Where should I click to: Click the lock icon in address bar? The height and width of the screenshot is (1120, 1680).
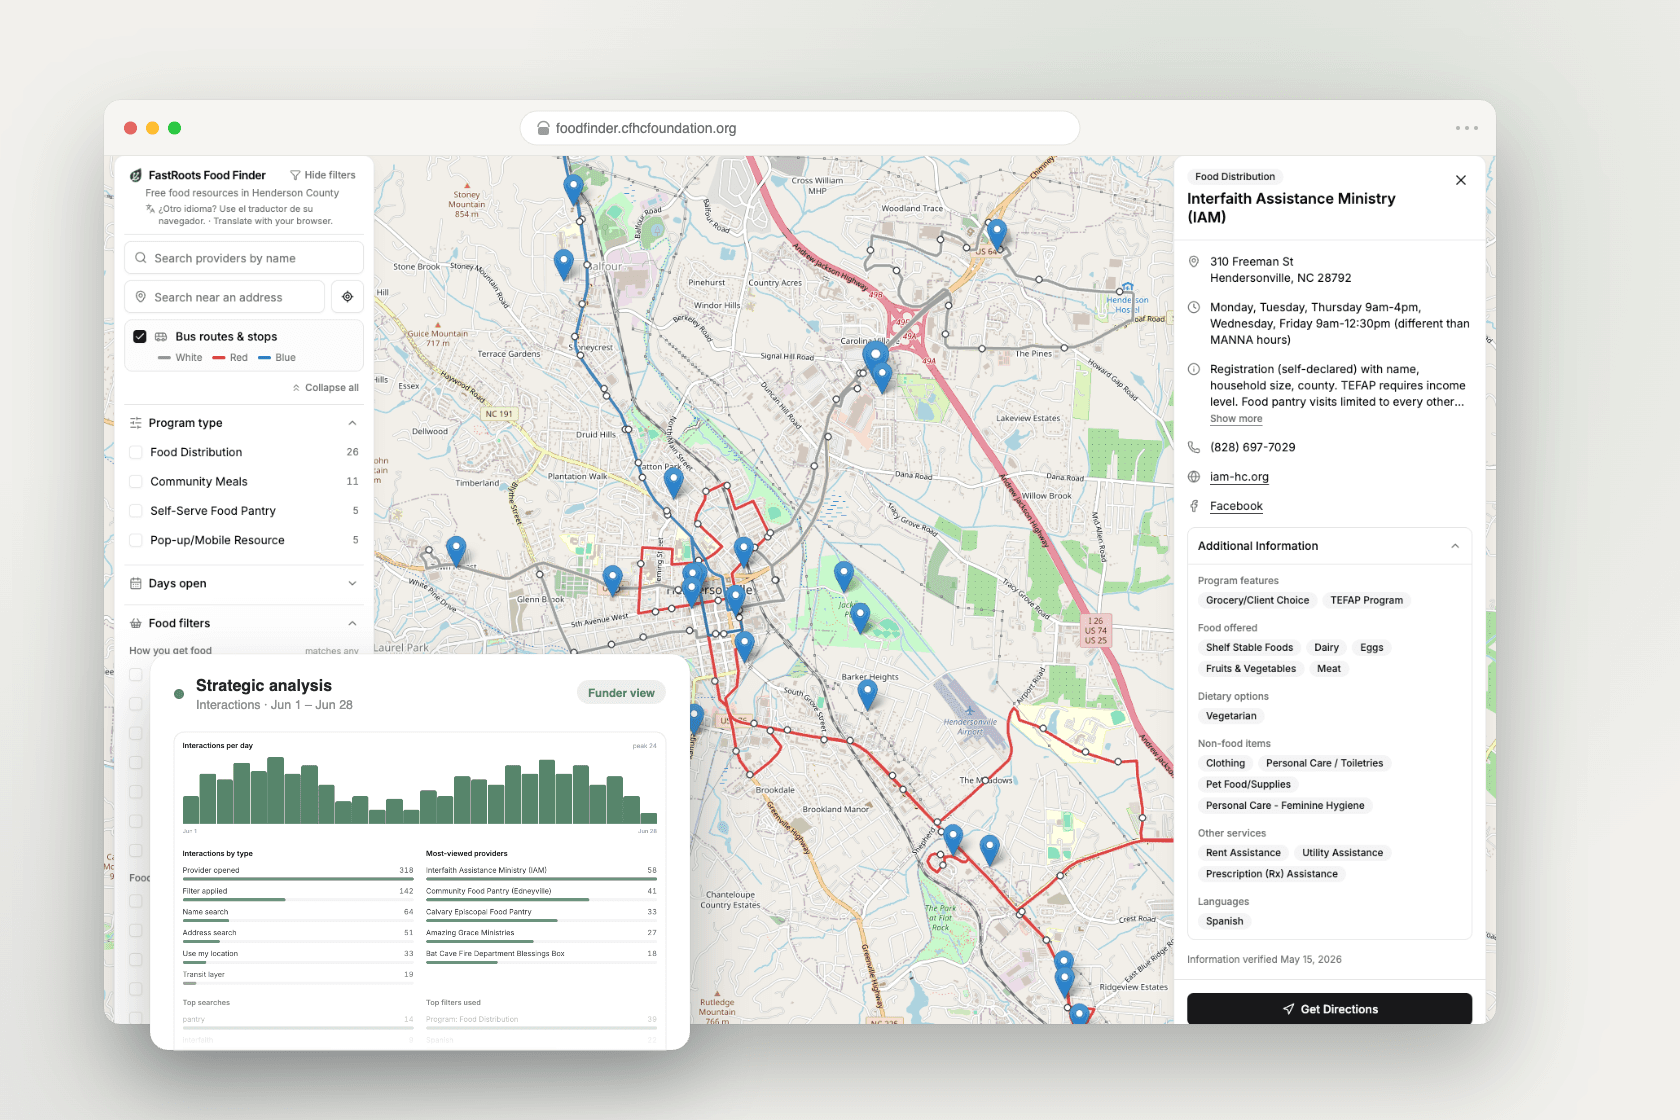click(x=543, y=128)
